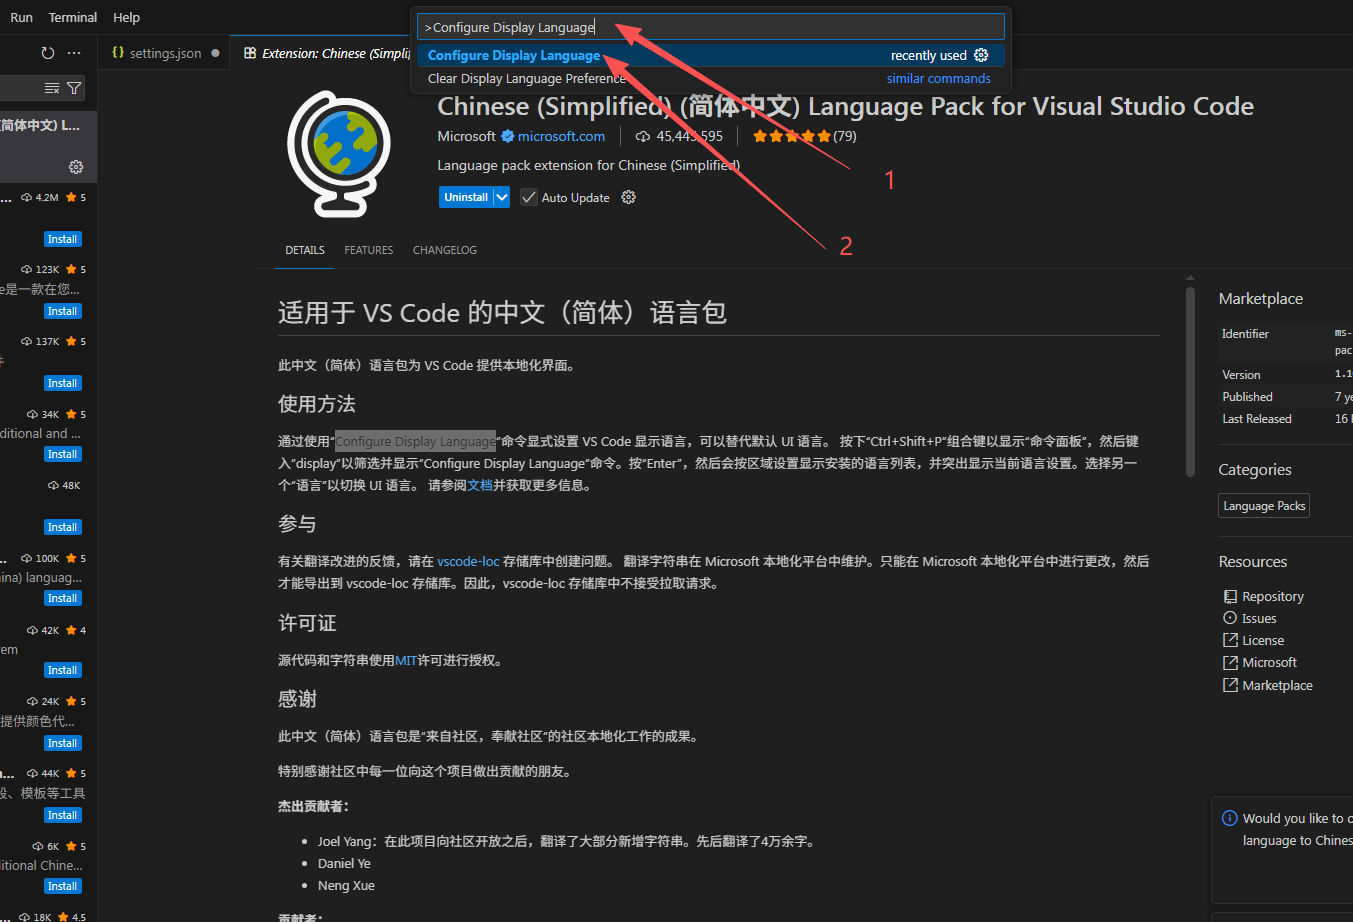The width and height of the screenshot is (1353, 922).
Task: Install the extension with 137K downloads
Action: 62,383
